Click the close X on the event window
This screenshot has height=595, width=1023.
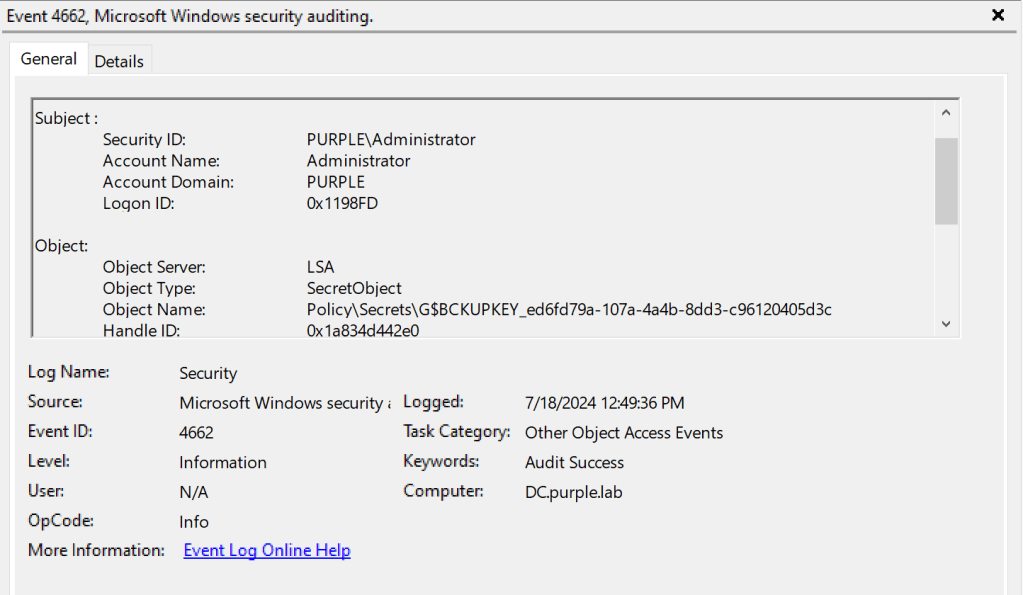click(x=997, y=15)
